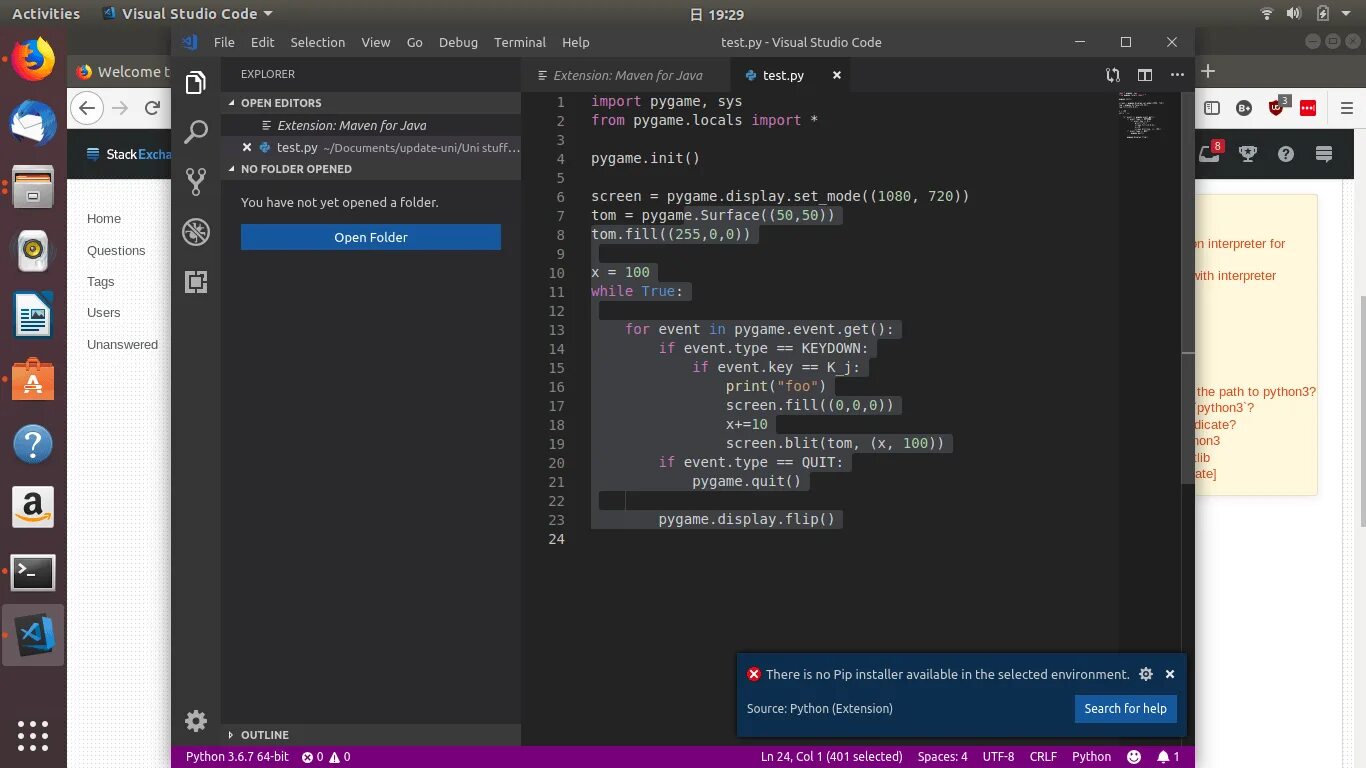Click the feedback smiley in the status bar
Viewport: 1366px width, 768px height.
pyautogui.click(x=1134, y=757)
